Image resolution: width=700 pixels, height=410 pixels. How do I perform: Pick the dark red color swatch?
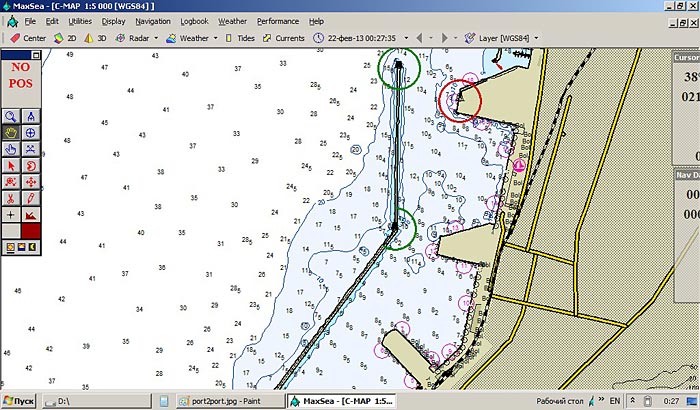(x=31, y=231)
